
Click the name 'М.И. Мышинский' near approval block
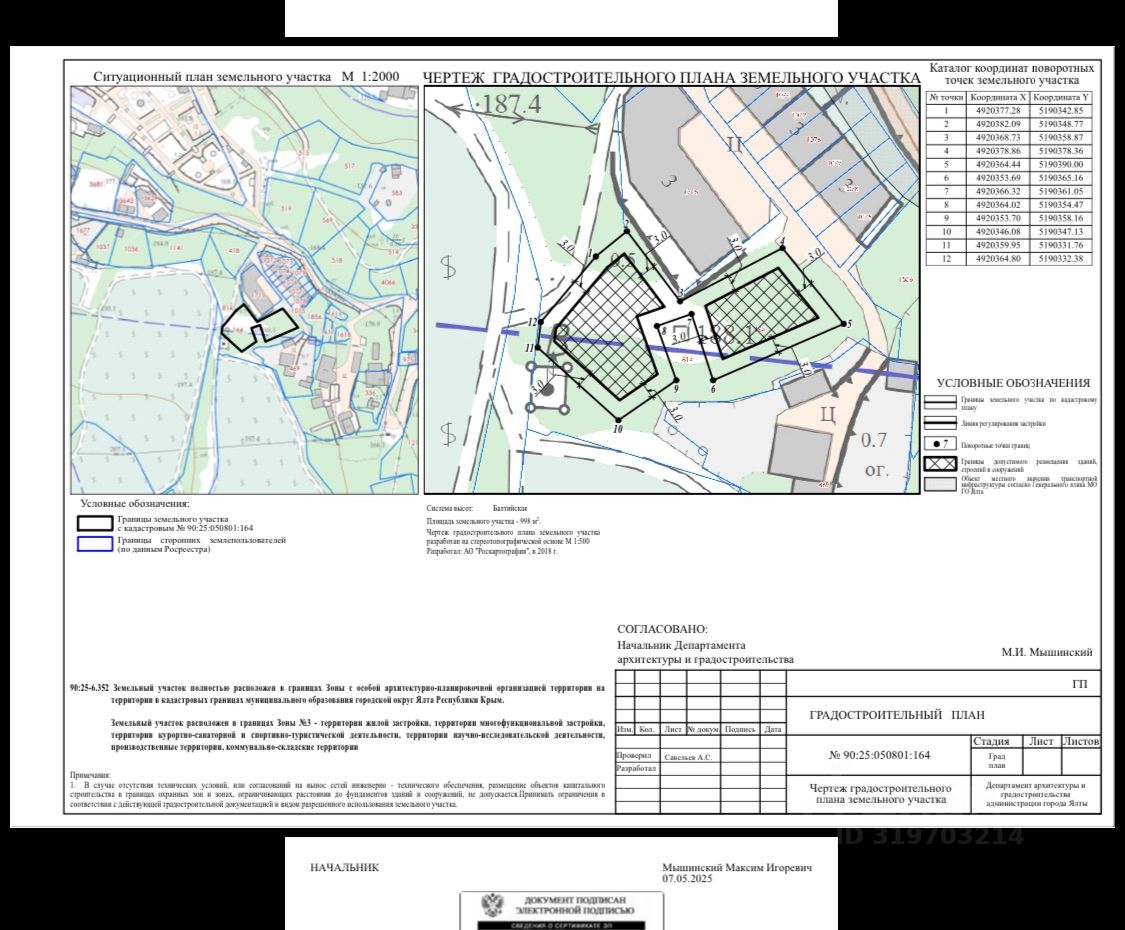pos(1047,652)
